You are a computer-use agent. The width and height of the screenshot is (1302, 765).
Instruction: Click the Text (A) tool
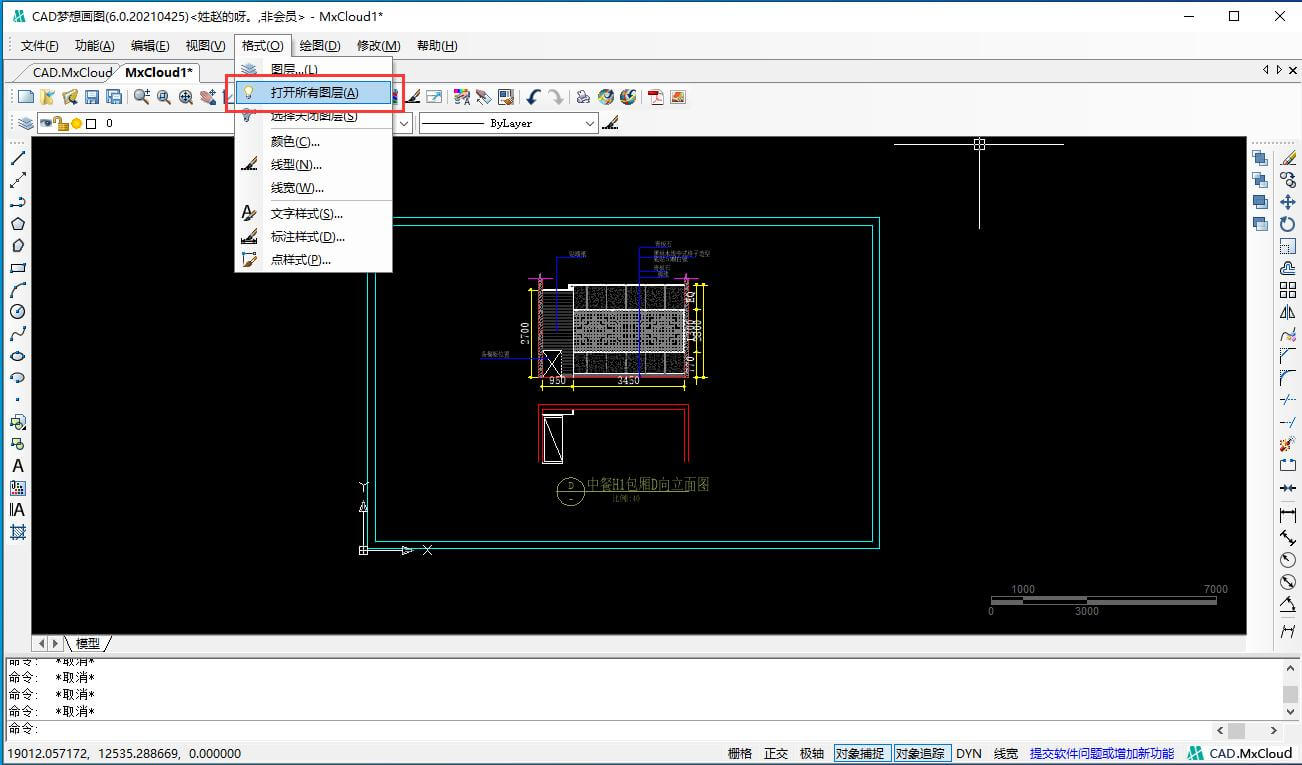point(18,466)
